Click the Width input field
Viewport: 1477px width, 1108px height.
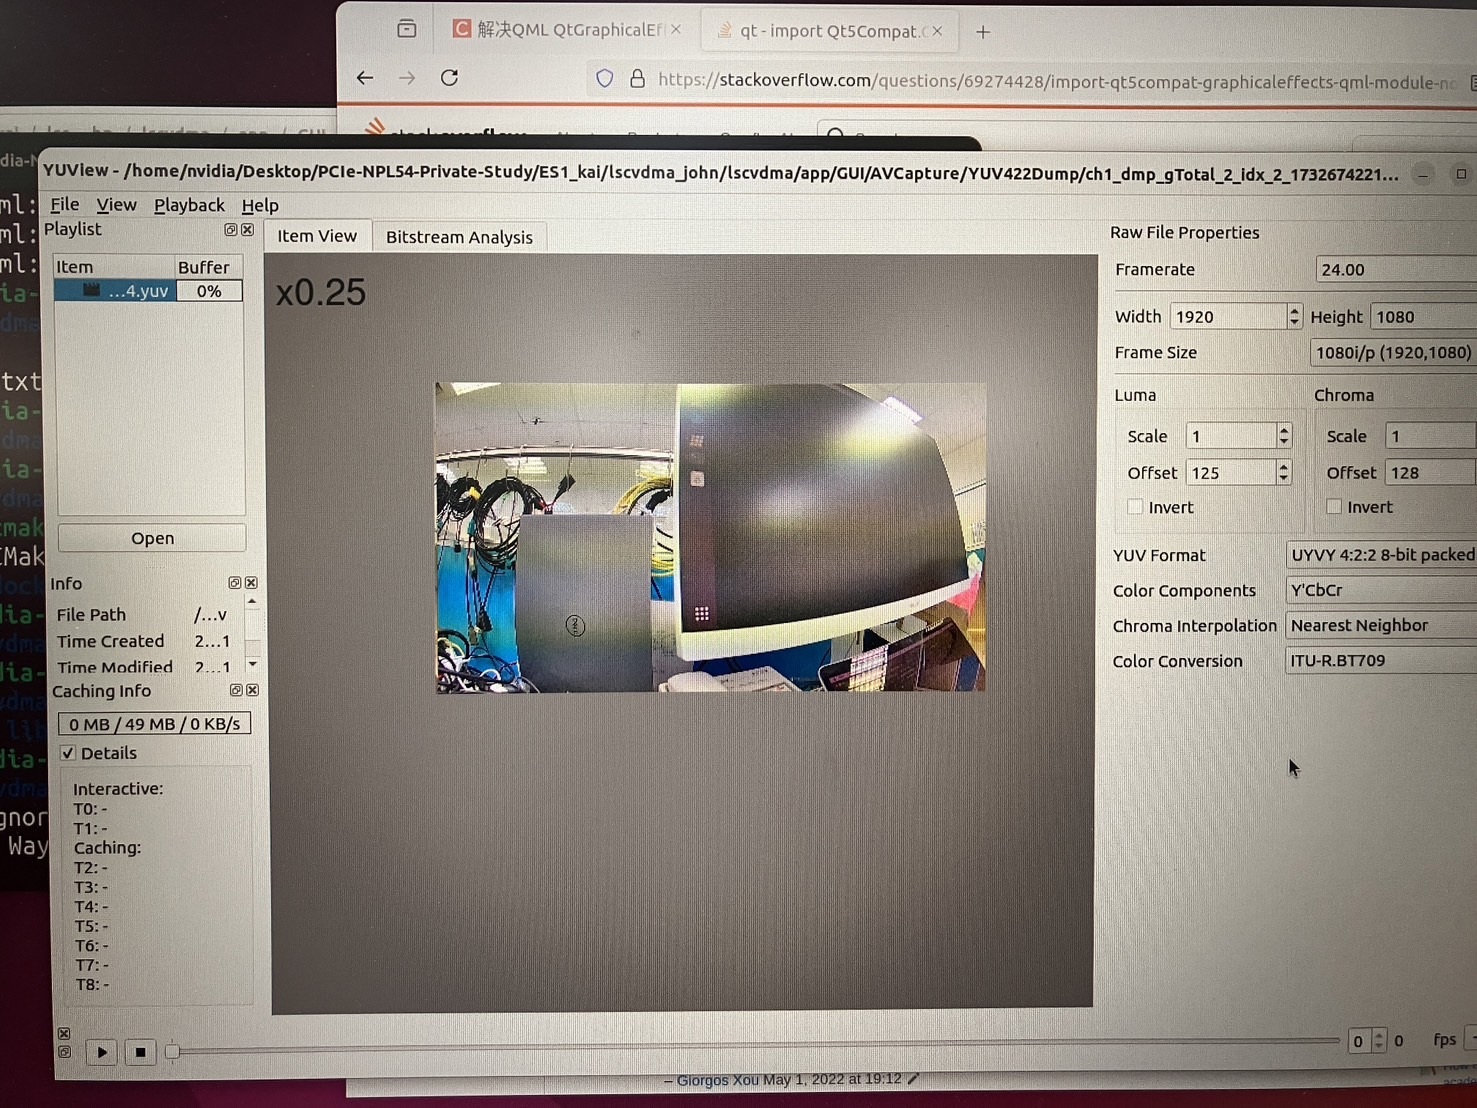point(1227,317)
